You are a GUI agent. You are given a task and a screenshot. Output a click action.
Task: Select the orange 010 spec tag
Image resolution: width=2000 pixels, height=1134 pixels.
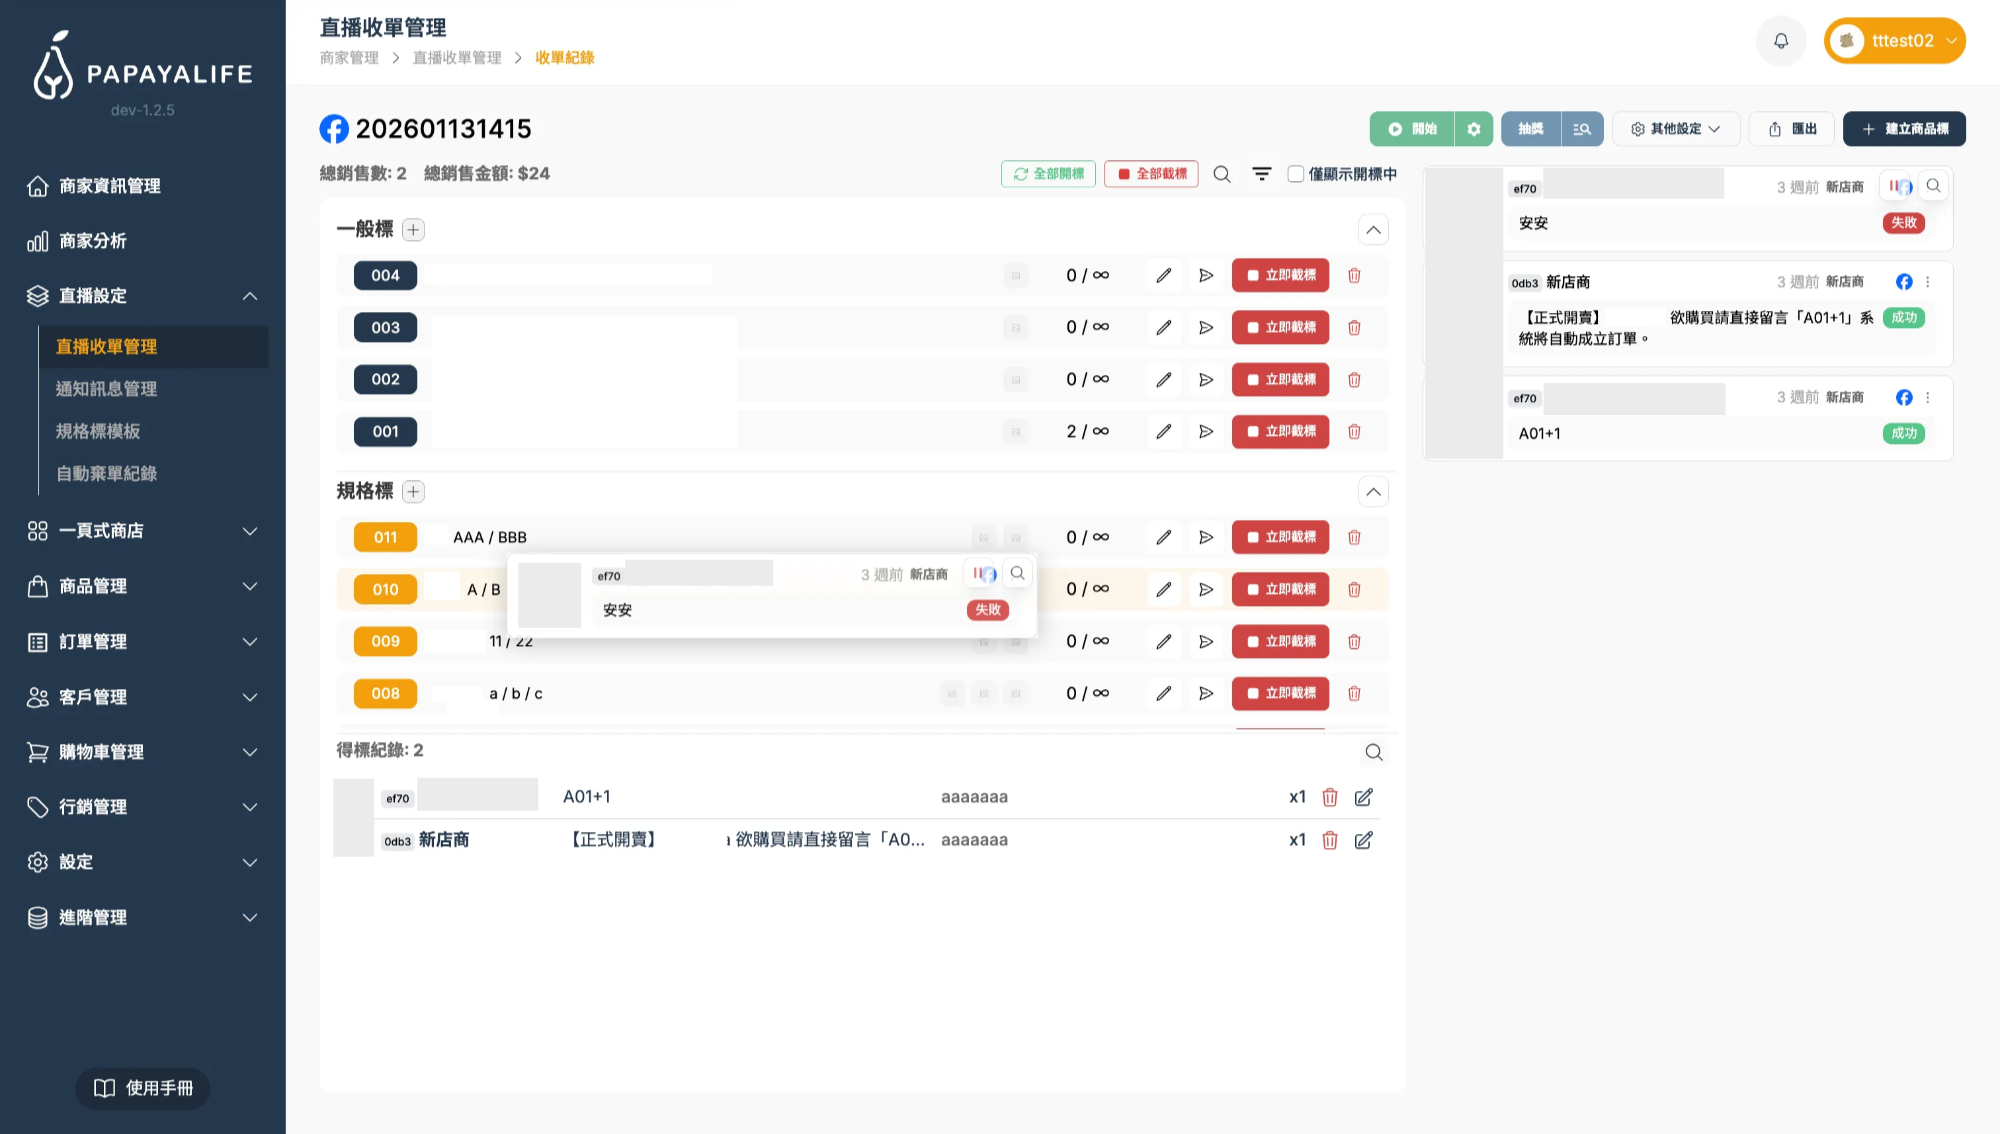point(385,590)
